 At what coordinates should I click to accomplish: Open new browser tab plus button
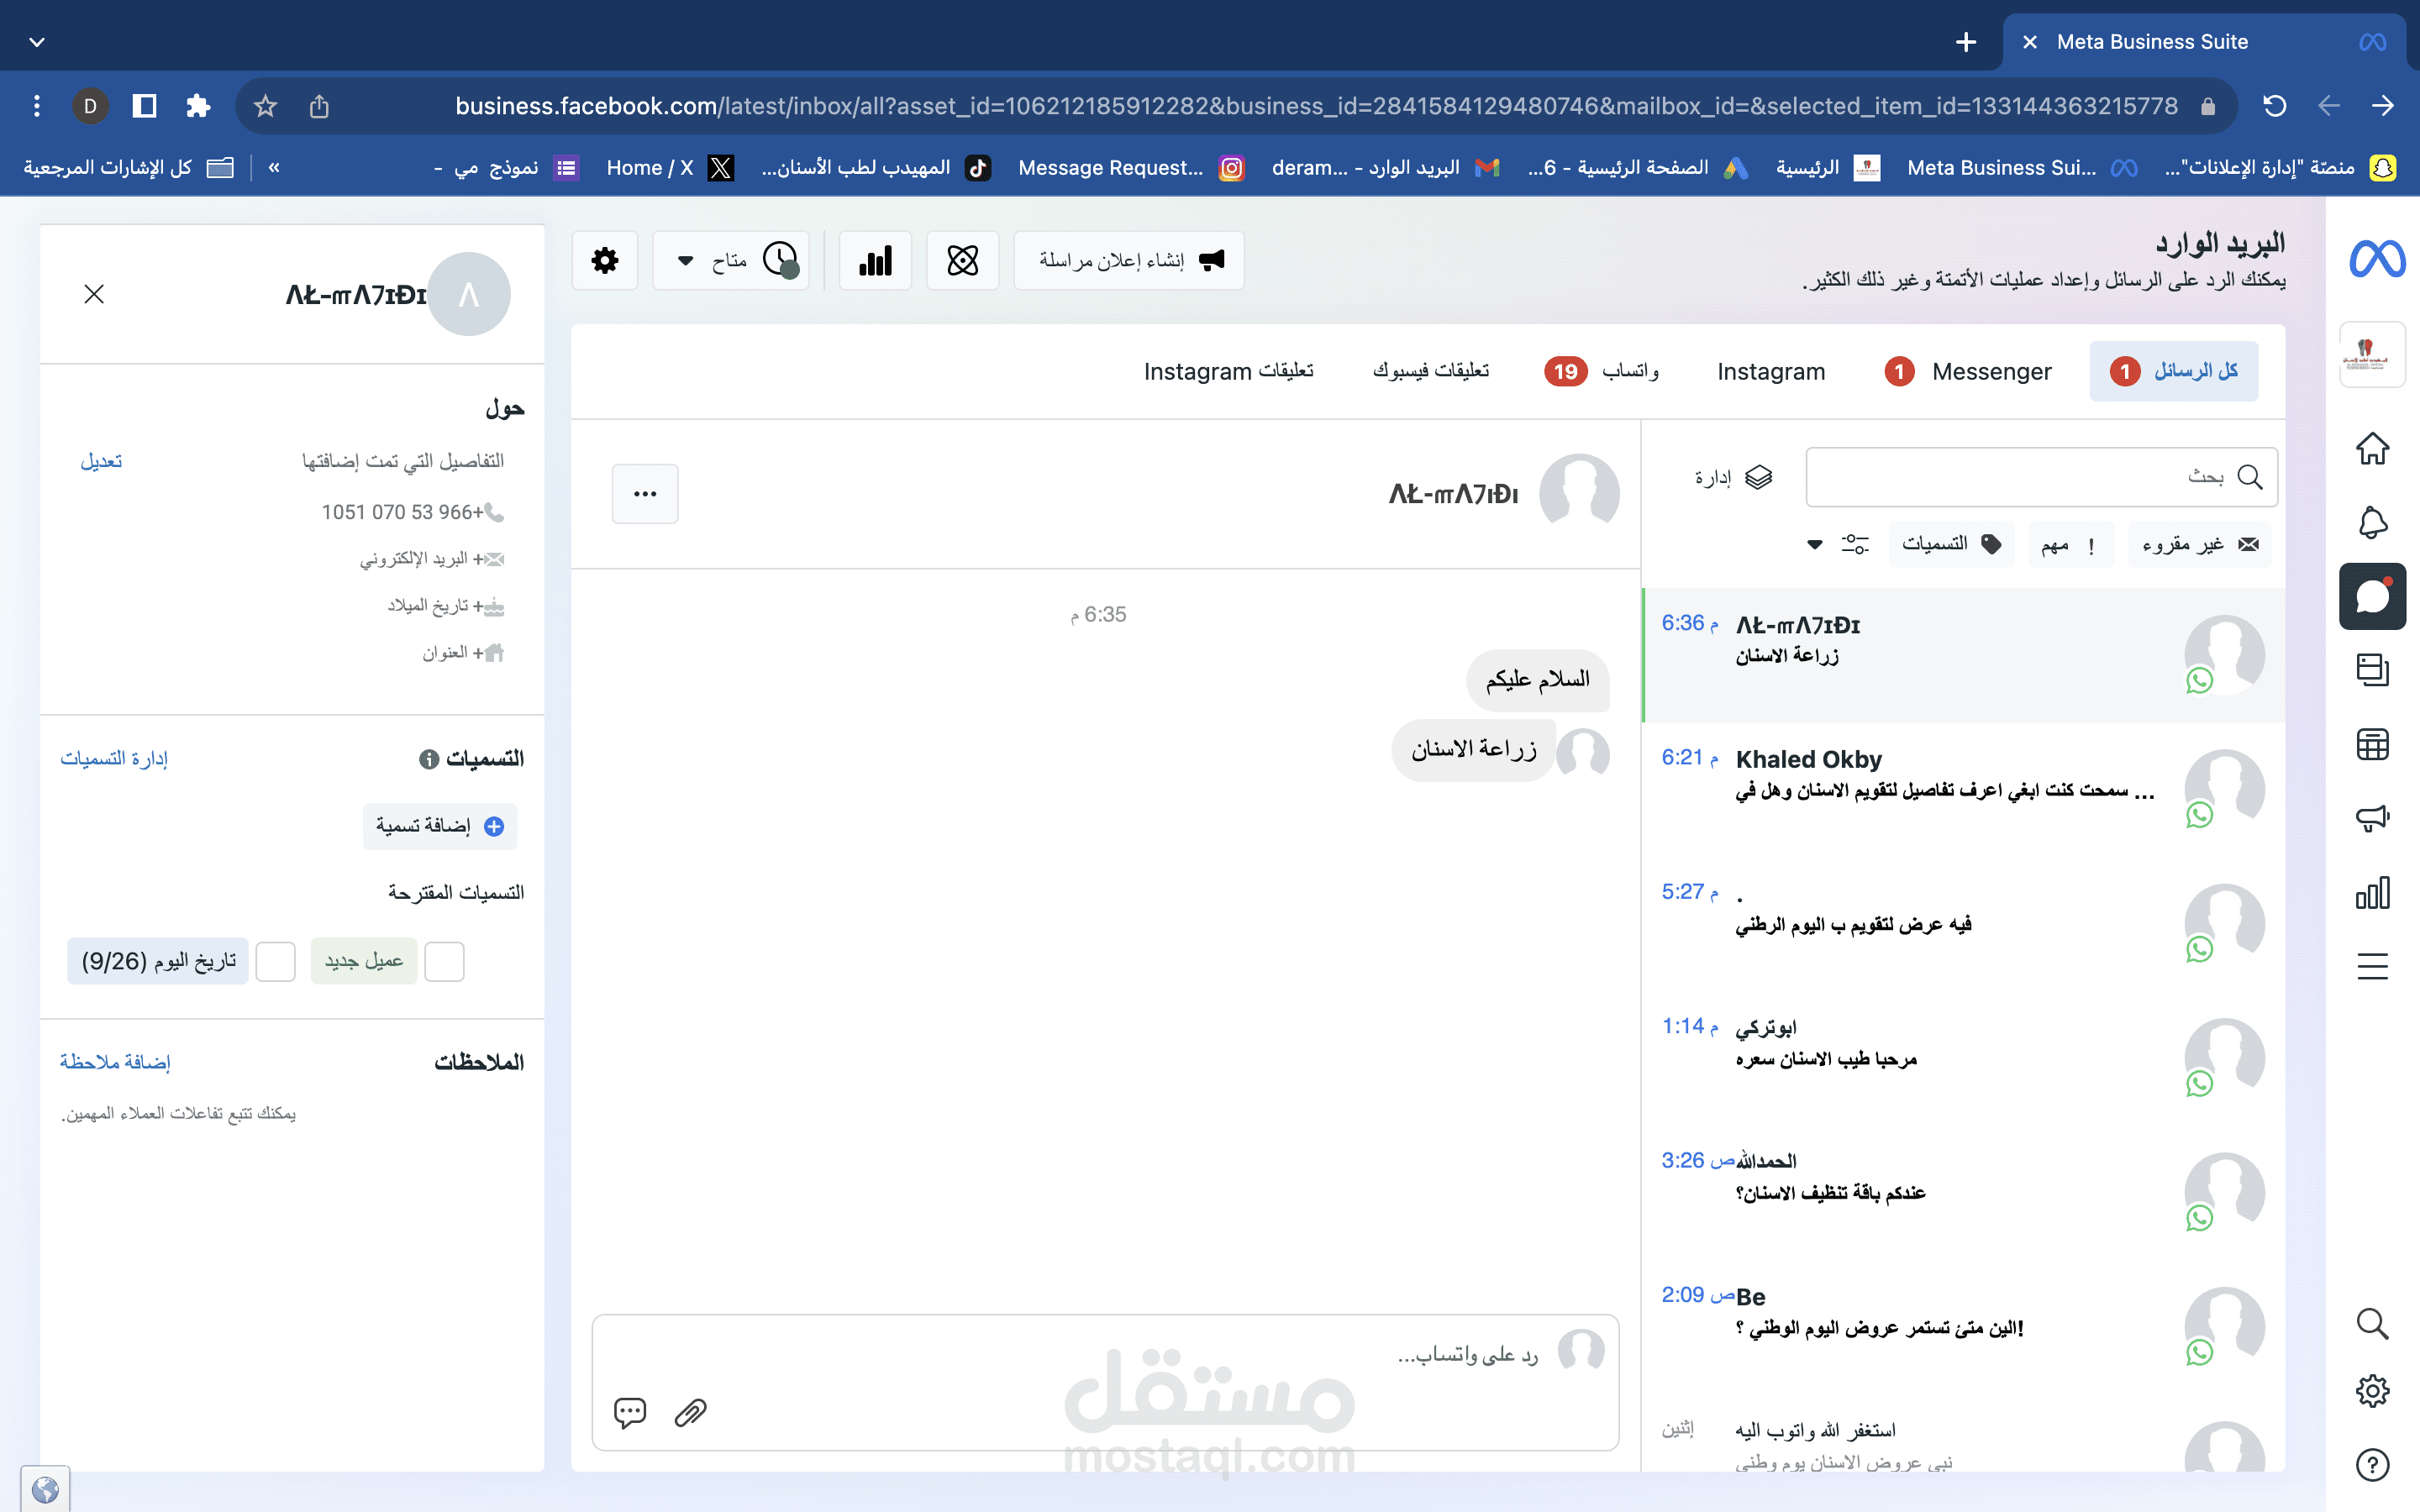[x=1965, y=42]
